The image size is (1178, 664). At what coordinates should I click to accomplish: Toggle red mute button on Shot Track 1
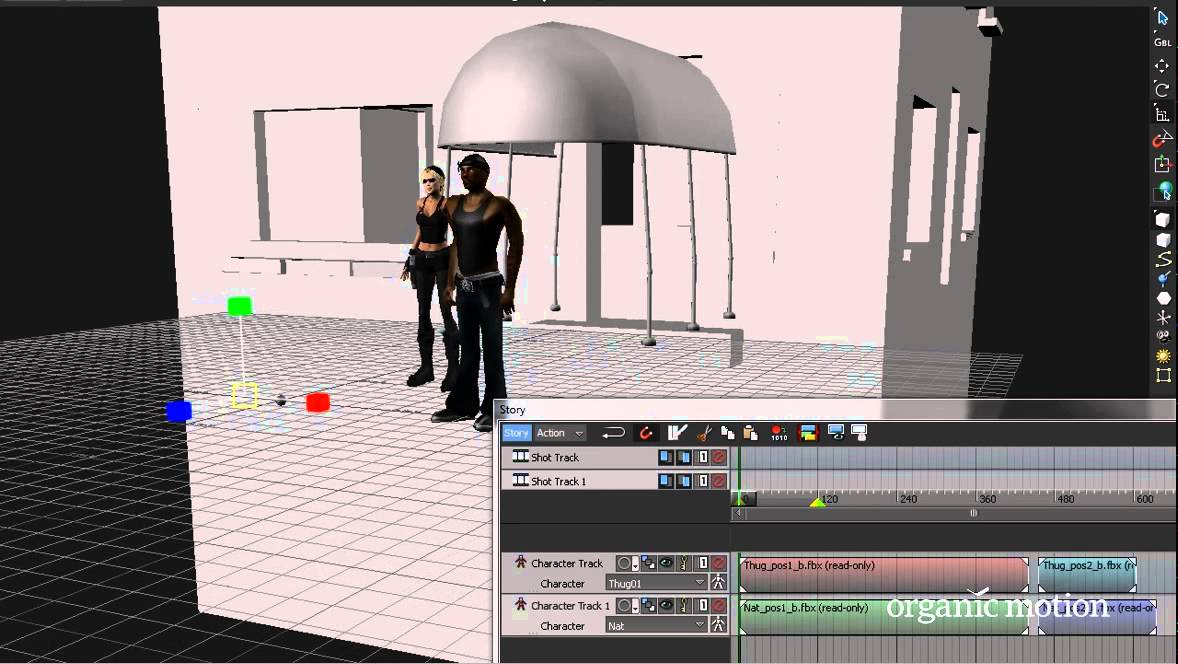point(719,481)
